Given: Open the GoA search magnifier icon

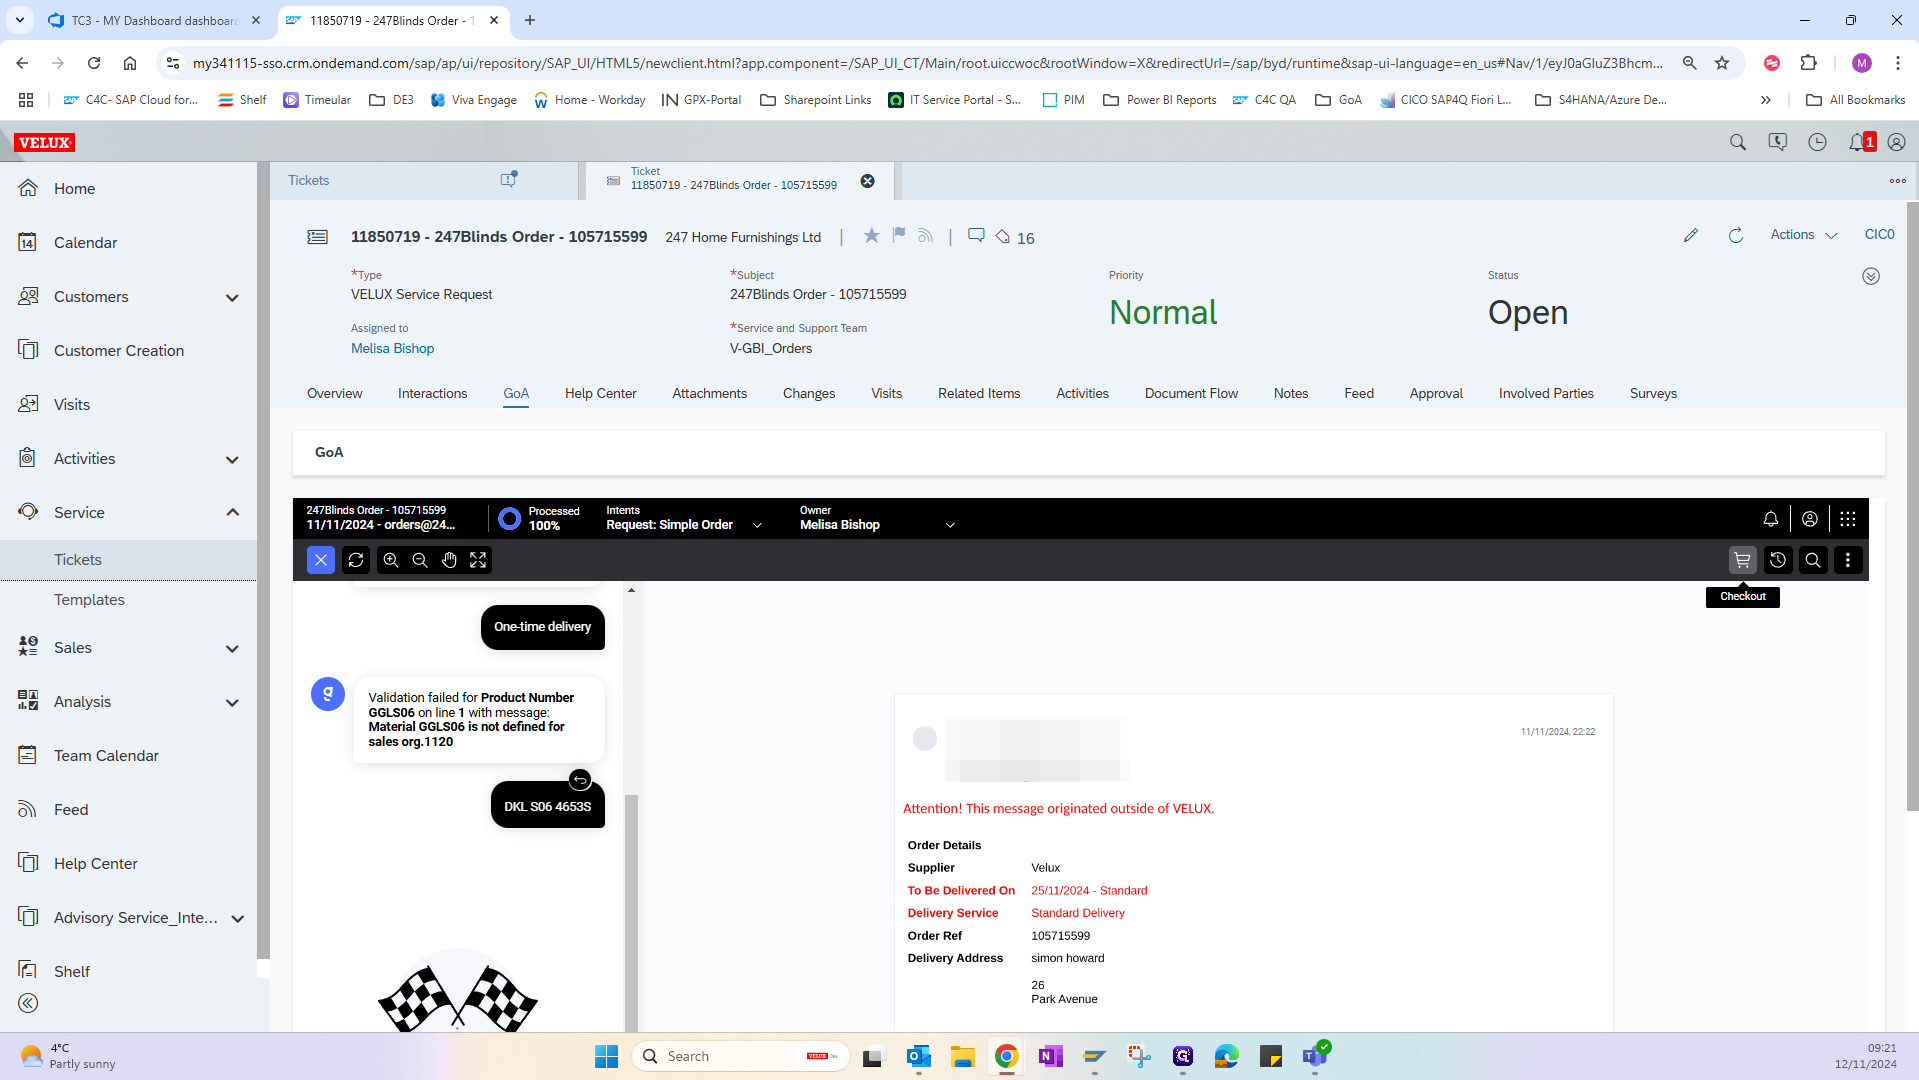Looking at the screenshot, I should [x=1813, y=560].
